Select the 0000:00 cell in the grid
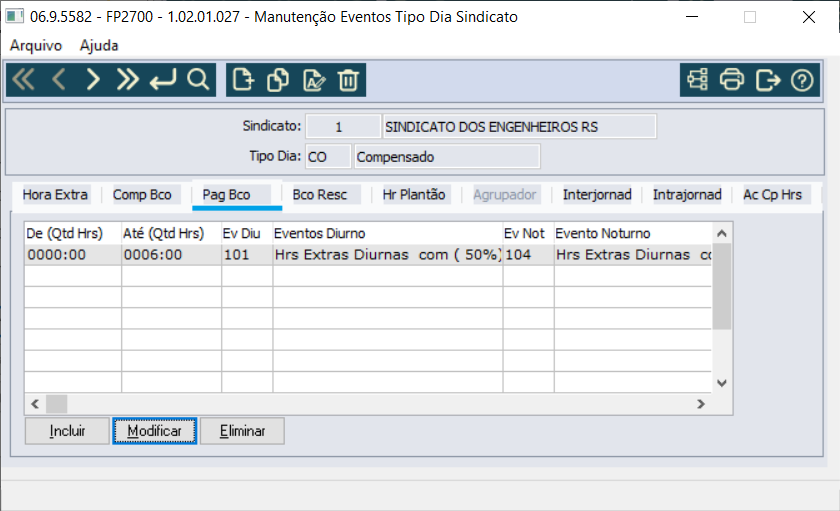840x511 pixels. tap(73, 254)
